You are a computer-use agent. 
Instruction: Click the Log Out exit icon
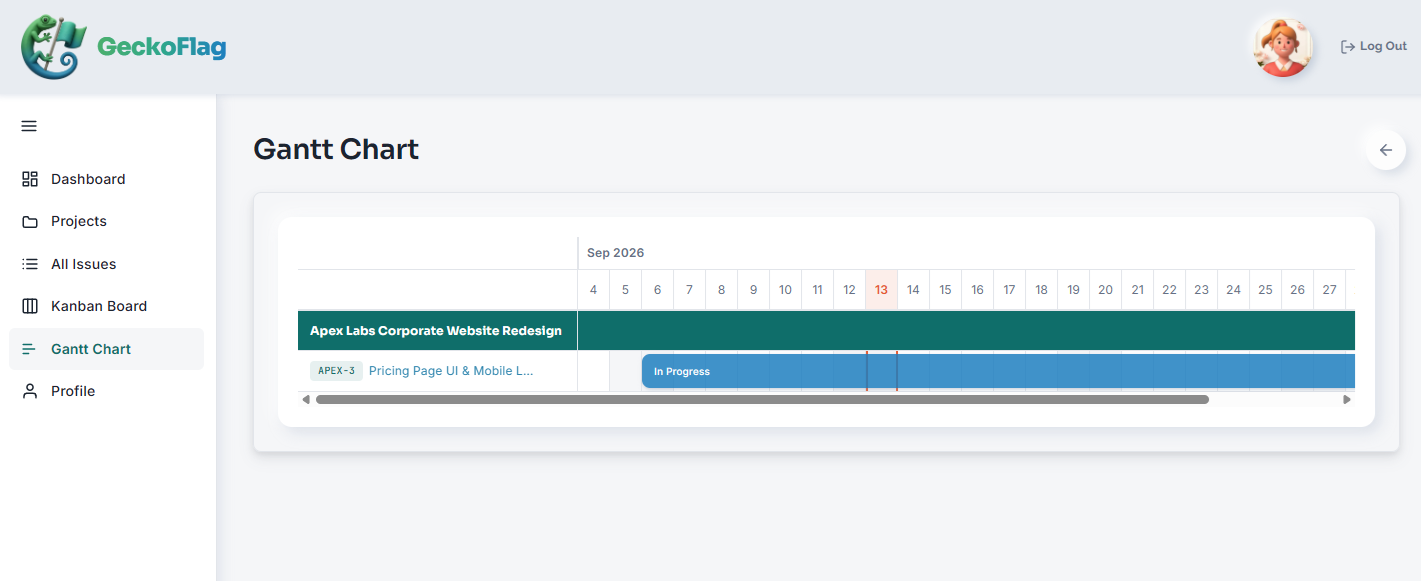(1348, 46)
